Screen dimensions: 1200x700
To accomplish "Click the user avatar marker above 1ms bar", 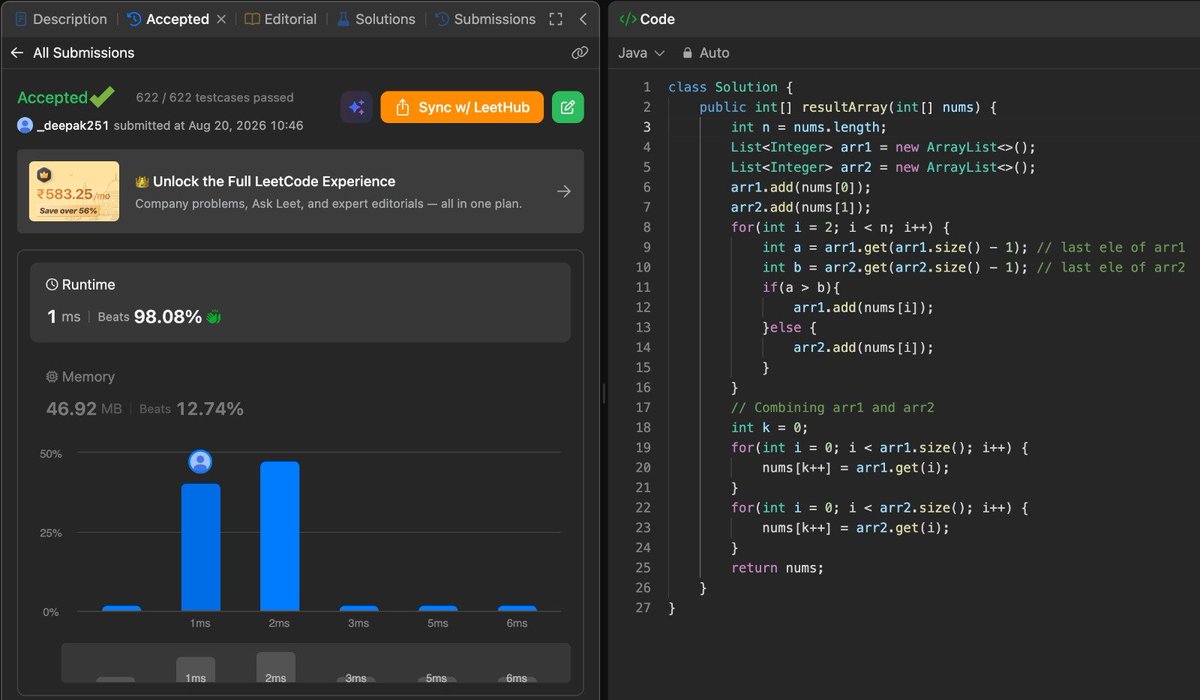I will [200, 461].
